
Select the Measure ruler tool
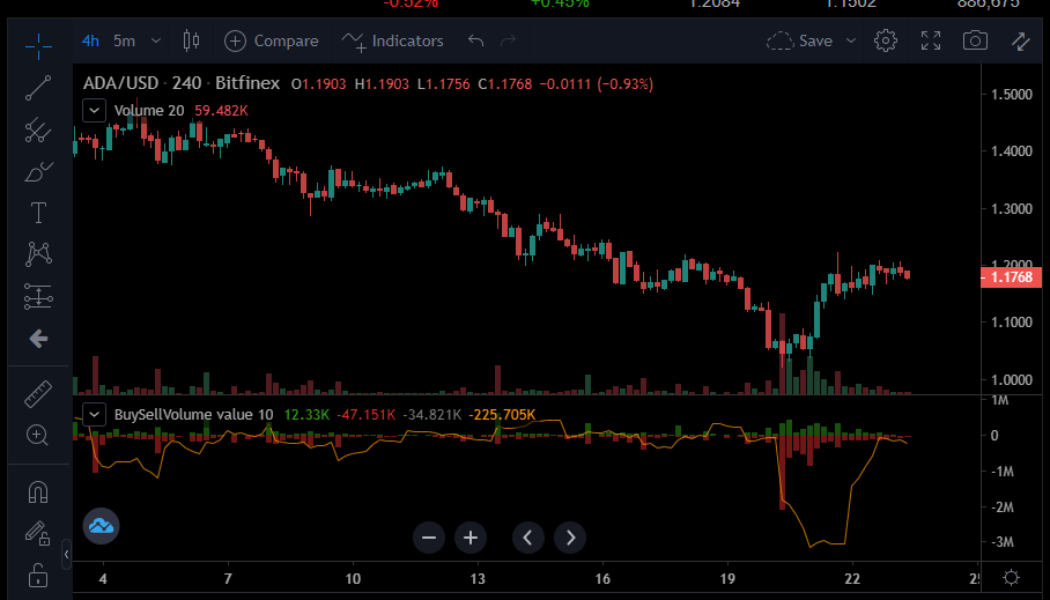(x=37, y=393)
